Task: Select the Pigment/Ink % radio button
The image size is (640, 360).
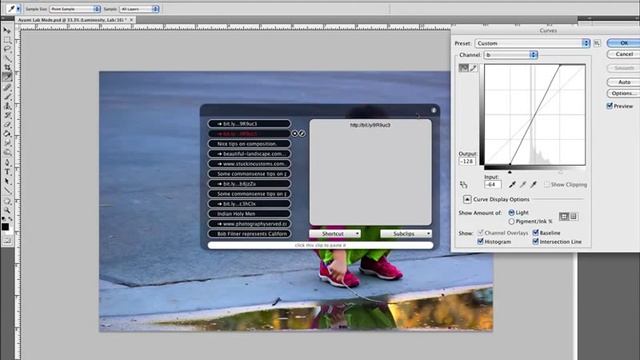Action: coord(511,221)
